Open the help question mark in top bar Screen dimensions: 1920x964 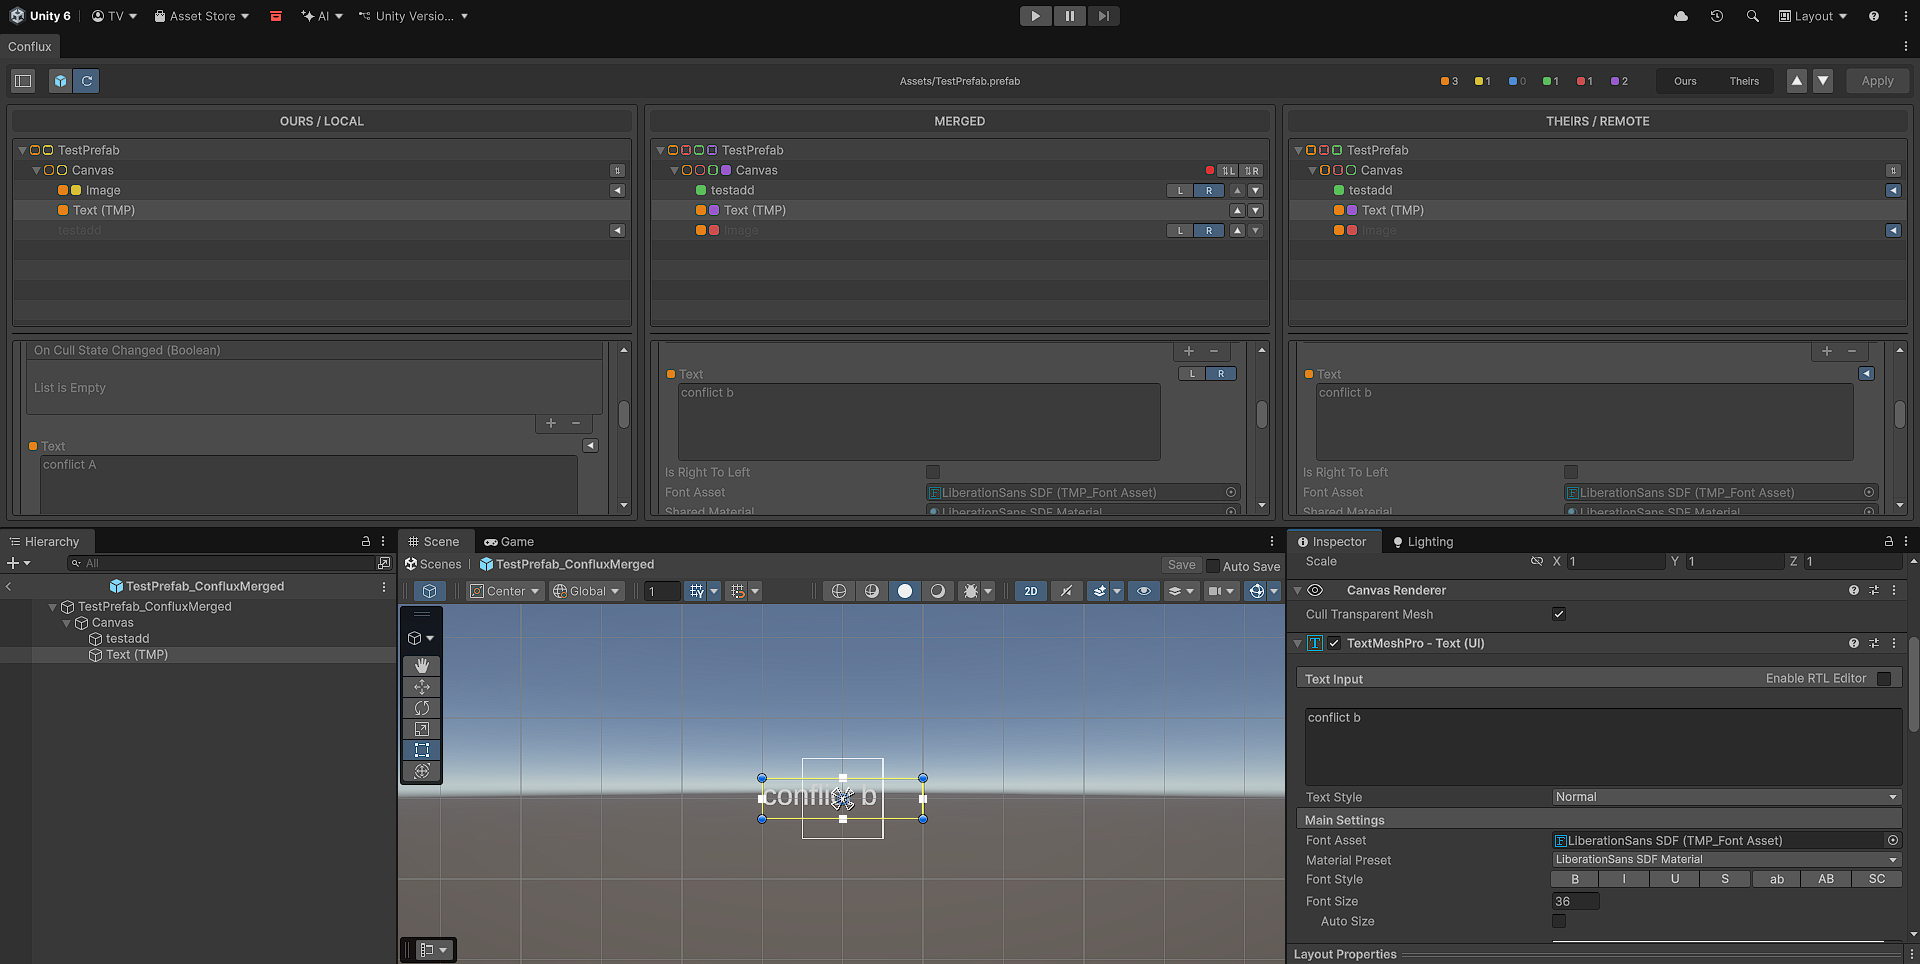1874,16
